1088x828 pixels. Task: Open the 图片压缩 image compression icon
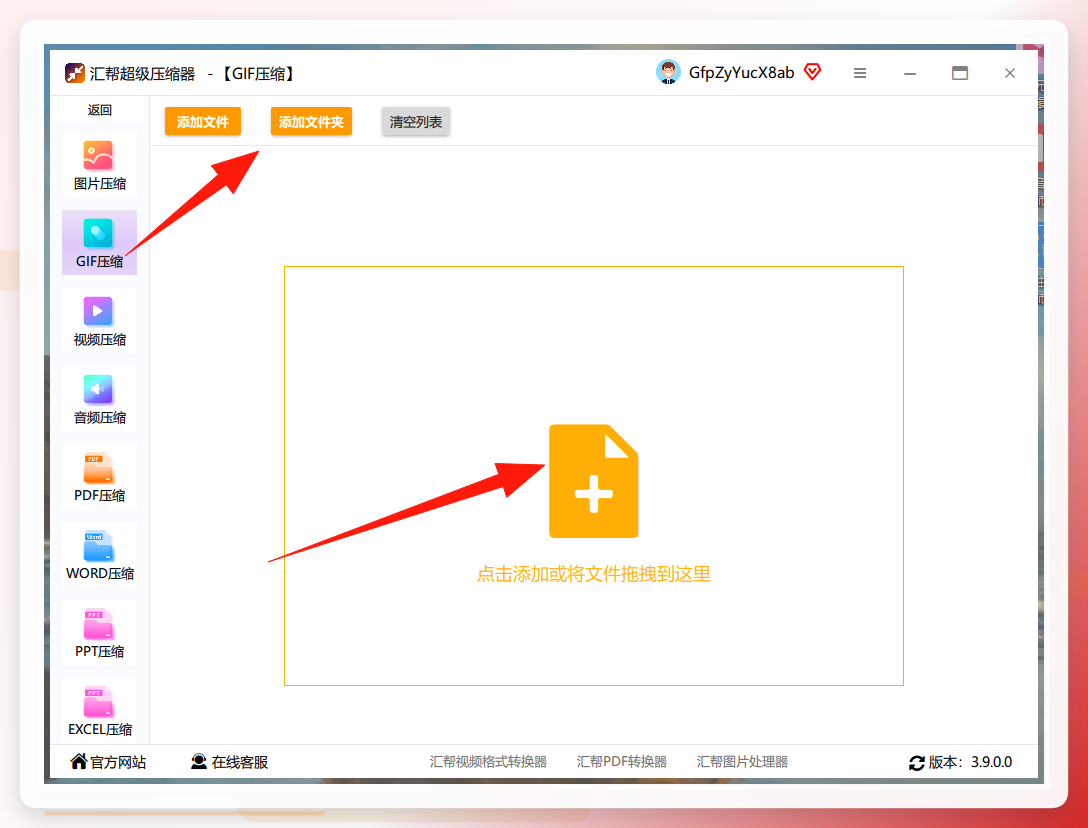(x=98, y=155)
